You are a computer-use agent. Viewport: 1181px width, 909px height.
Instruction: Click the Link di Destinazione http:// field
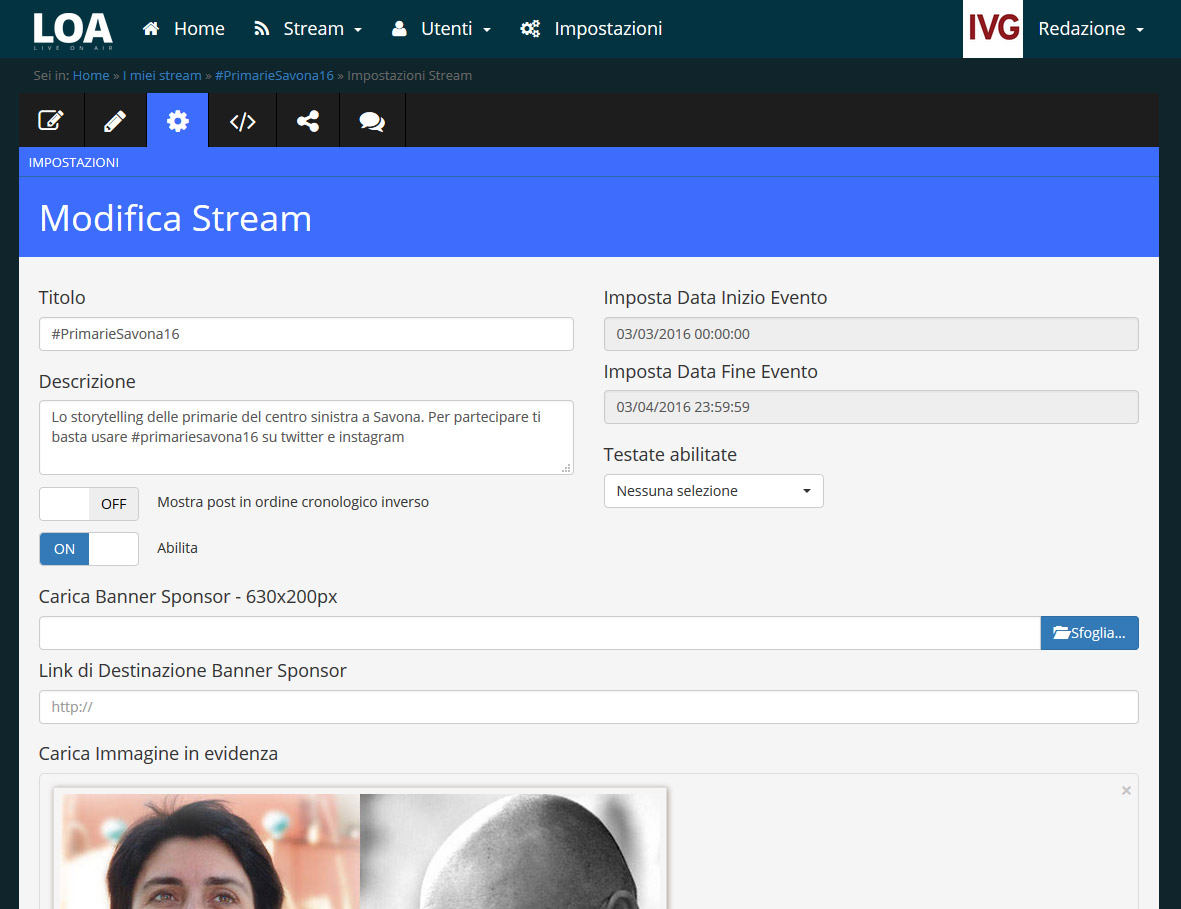pos(588,706)
